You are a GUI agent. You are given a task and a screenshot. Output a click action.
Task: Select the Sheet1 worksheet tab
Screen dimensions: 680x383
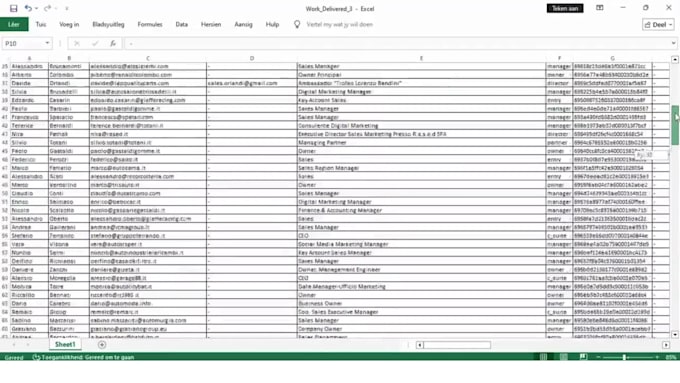pos(65,344)
